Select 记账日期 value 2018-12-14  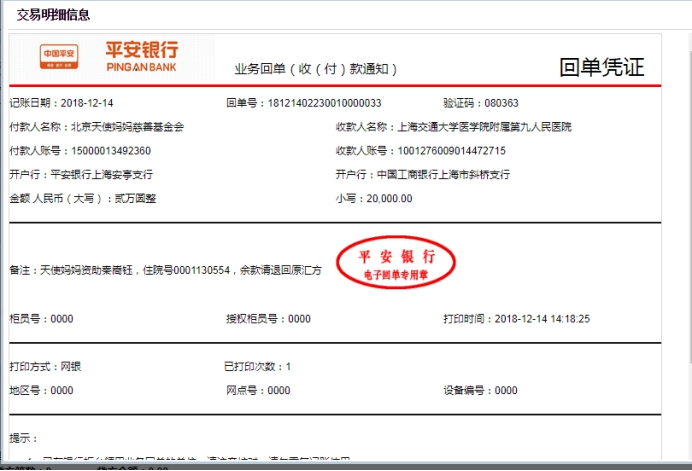pos(87,103)
